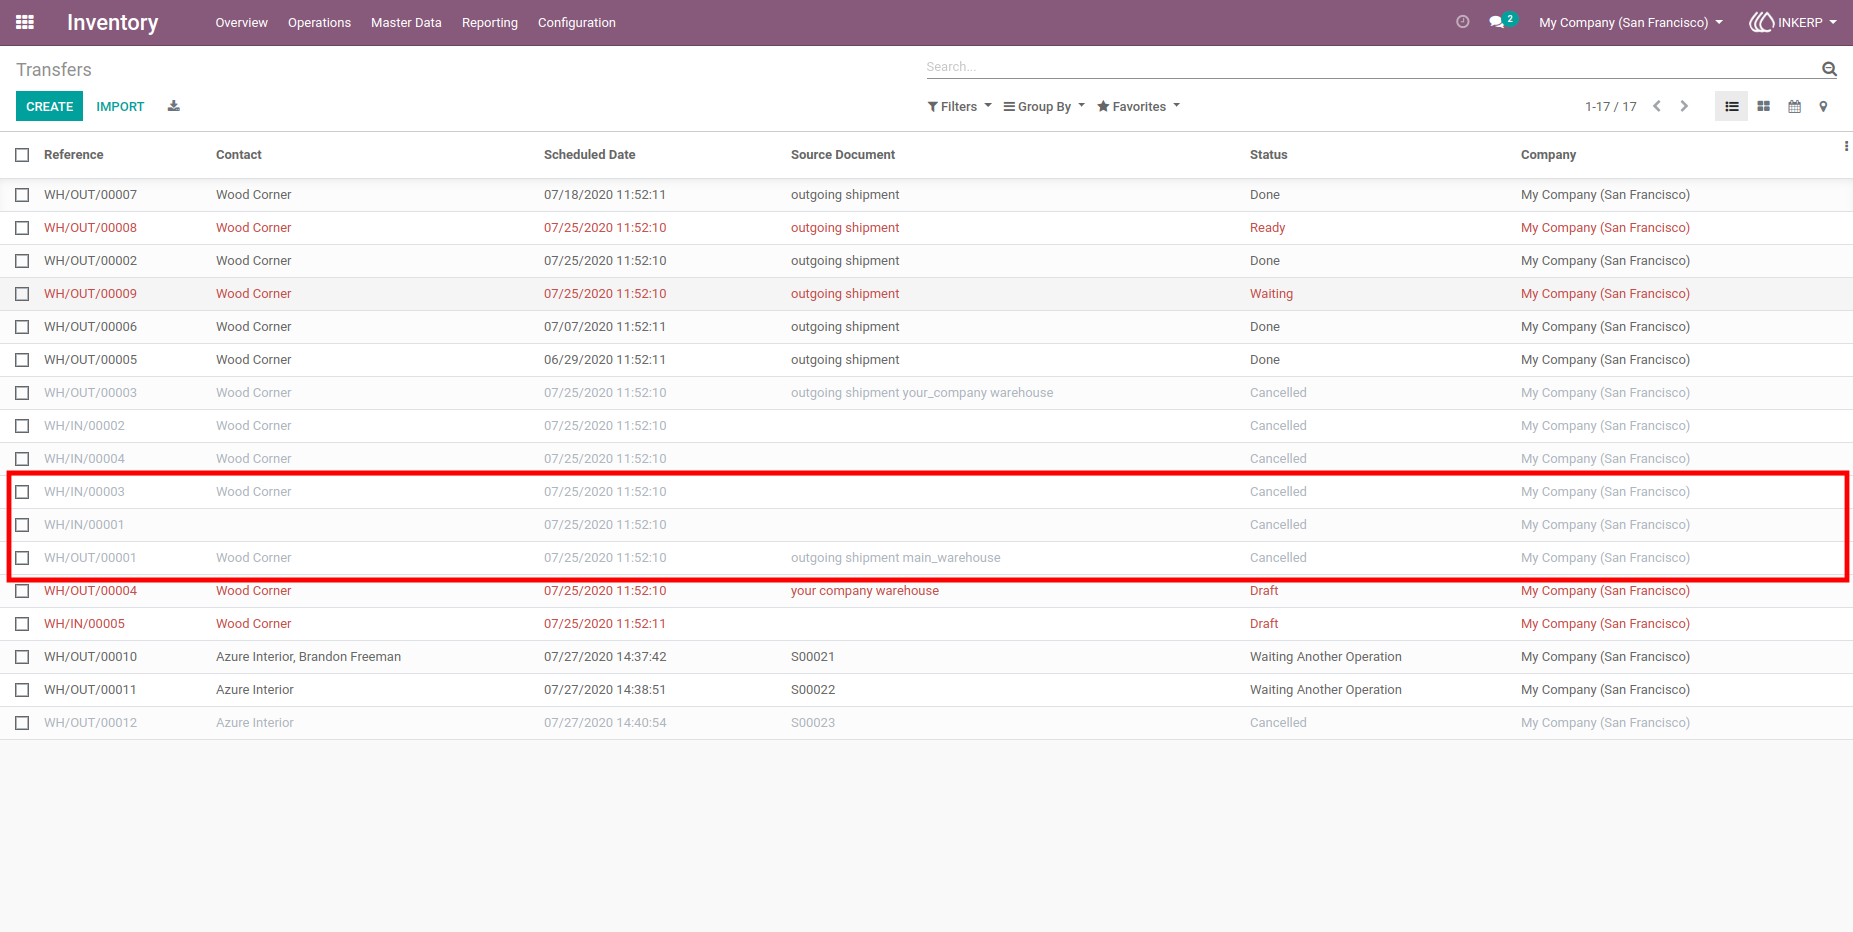Open the Favorites dropdown
Screen dimensions: 1853x932
tap(1138, 107)
